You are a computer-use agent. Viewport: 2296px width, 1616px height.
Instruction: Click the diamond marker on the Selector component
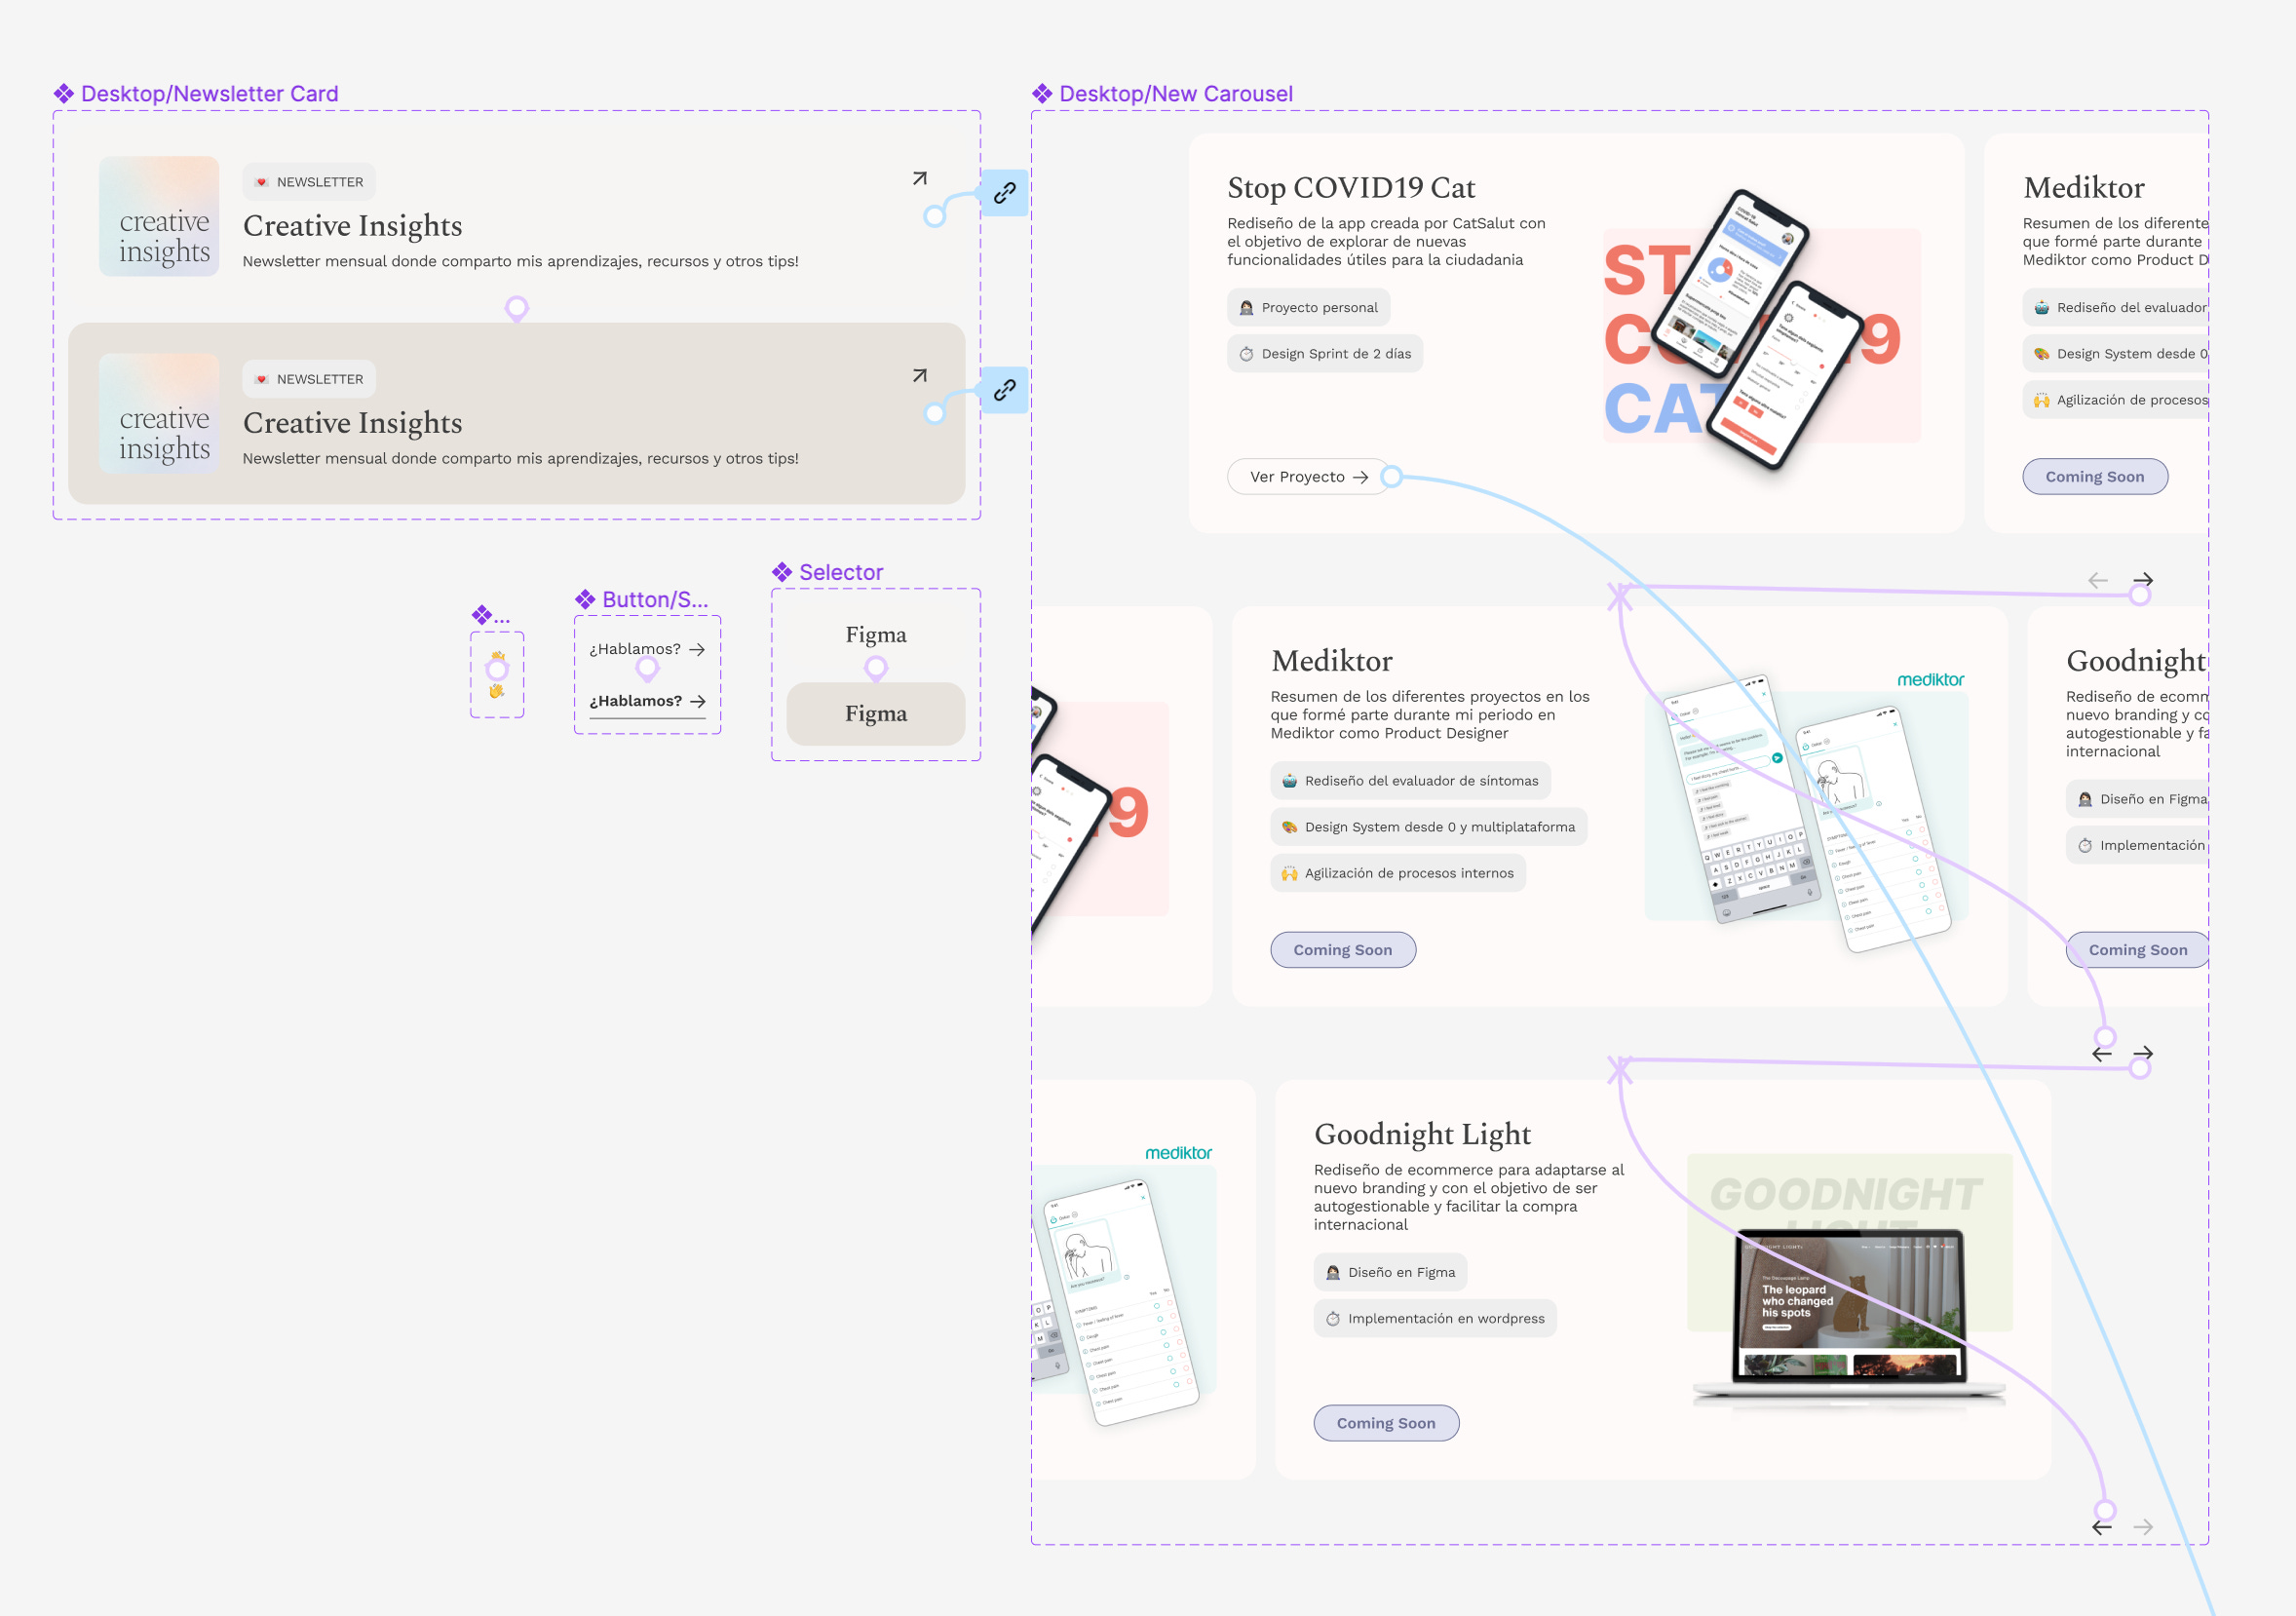coord(783,571)
